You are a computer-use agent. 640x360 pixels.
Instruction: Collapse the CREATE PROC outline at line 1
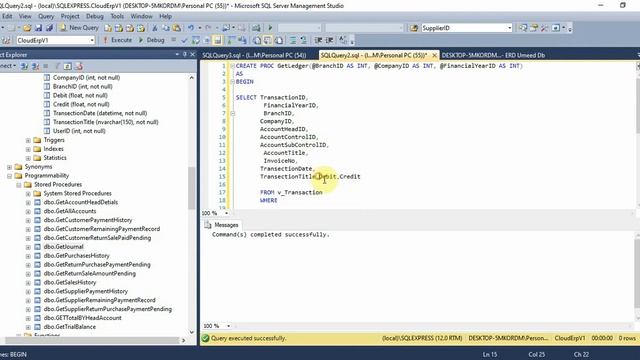(232, 66)
